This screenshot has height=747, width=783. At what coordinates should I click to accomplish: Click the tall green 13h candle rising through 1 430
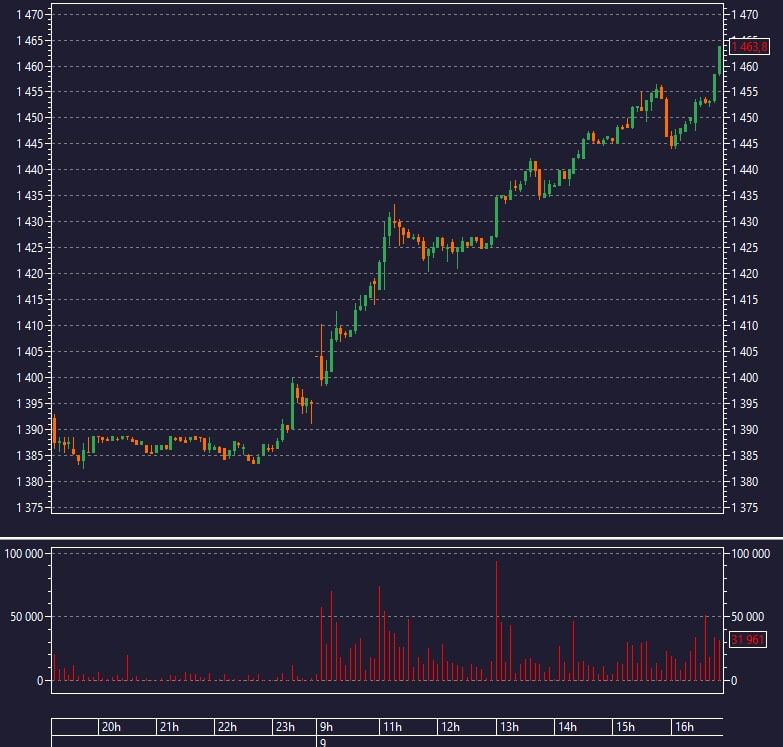(x=496, y=217)
